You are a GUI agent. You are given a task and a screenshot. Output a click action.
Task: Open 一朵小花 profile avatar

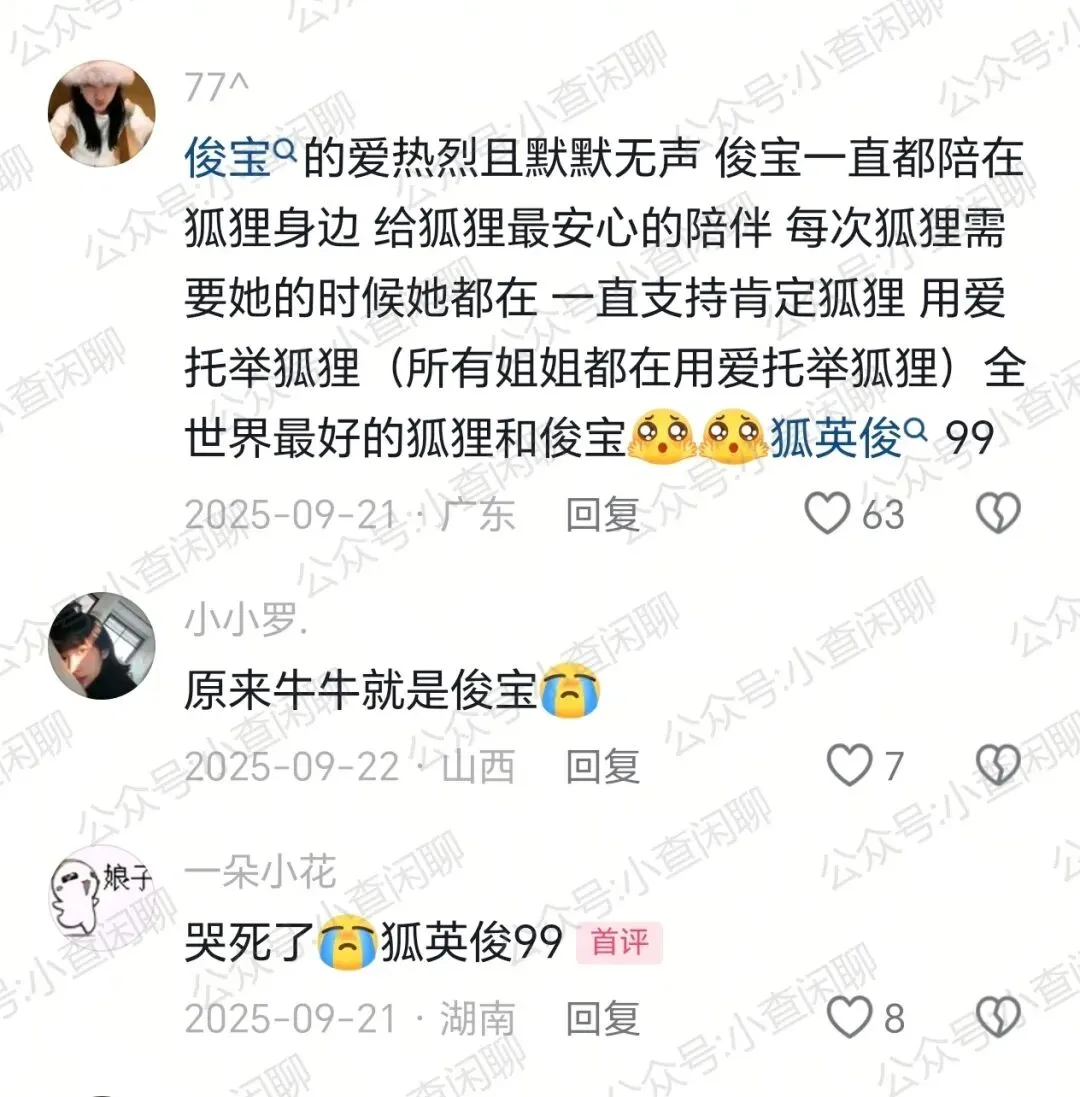101,897
